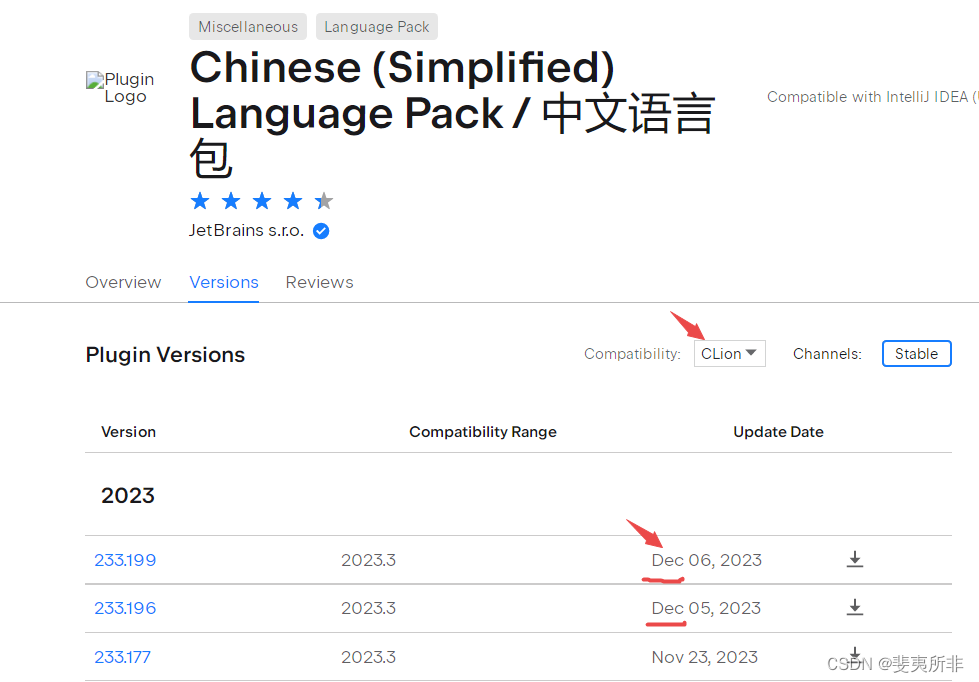Click the Channels label
This screenshot has width=979, height=682.
pos(827,353)
